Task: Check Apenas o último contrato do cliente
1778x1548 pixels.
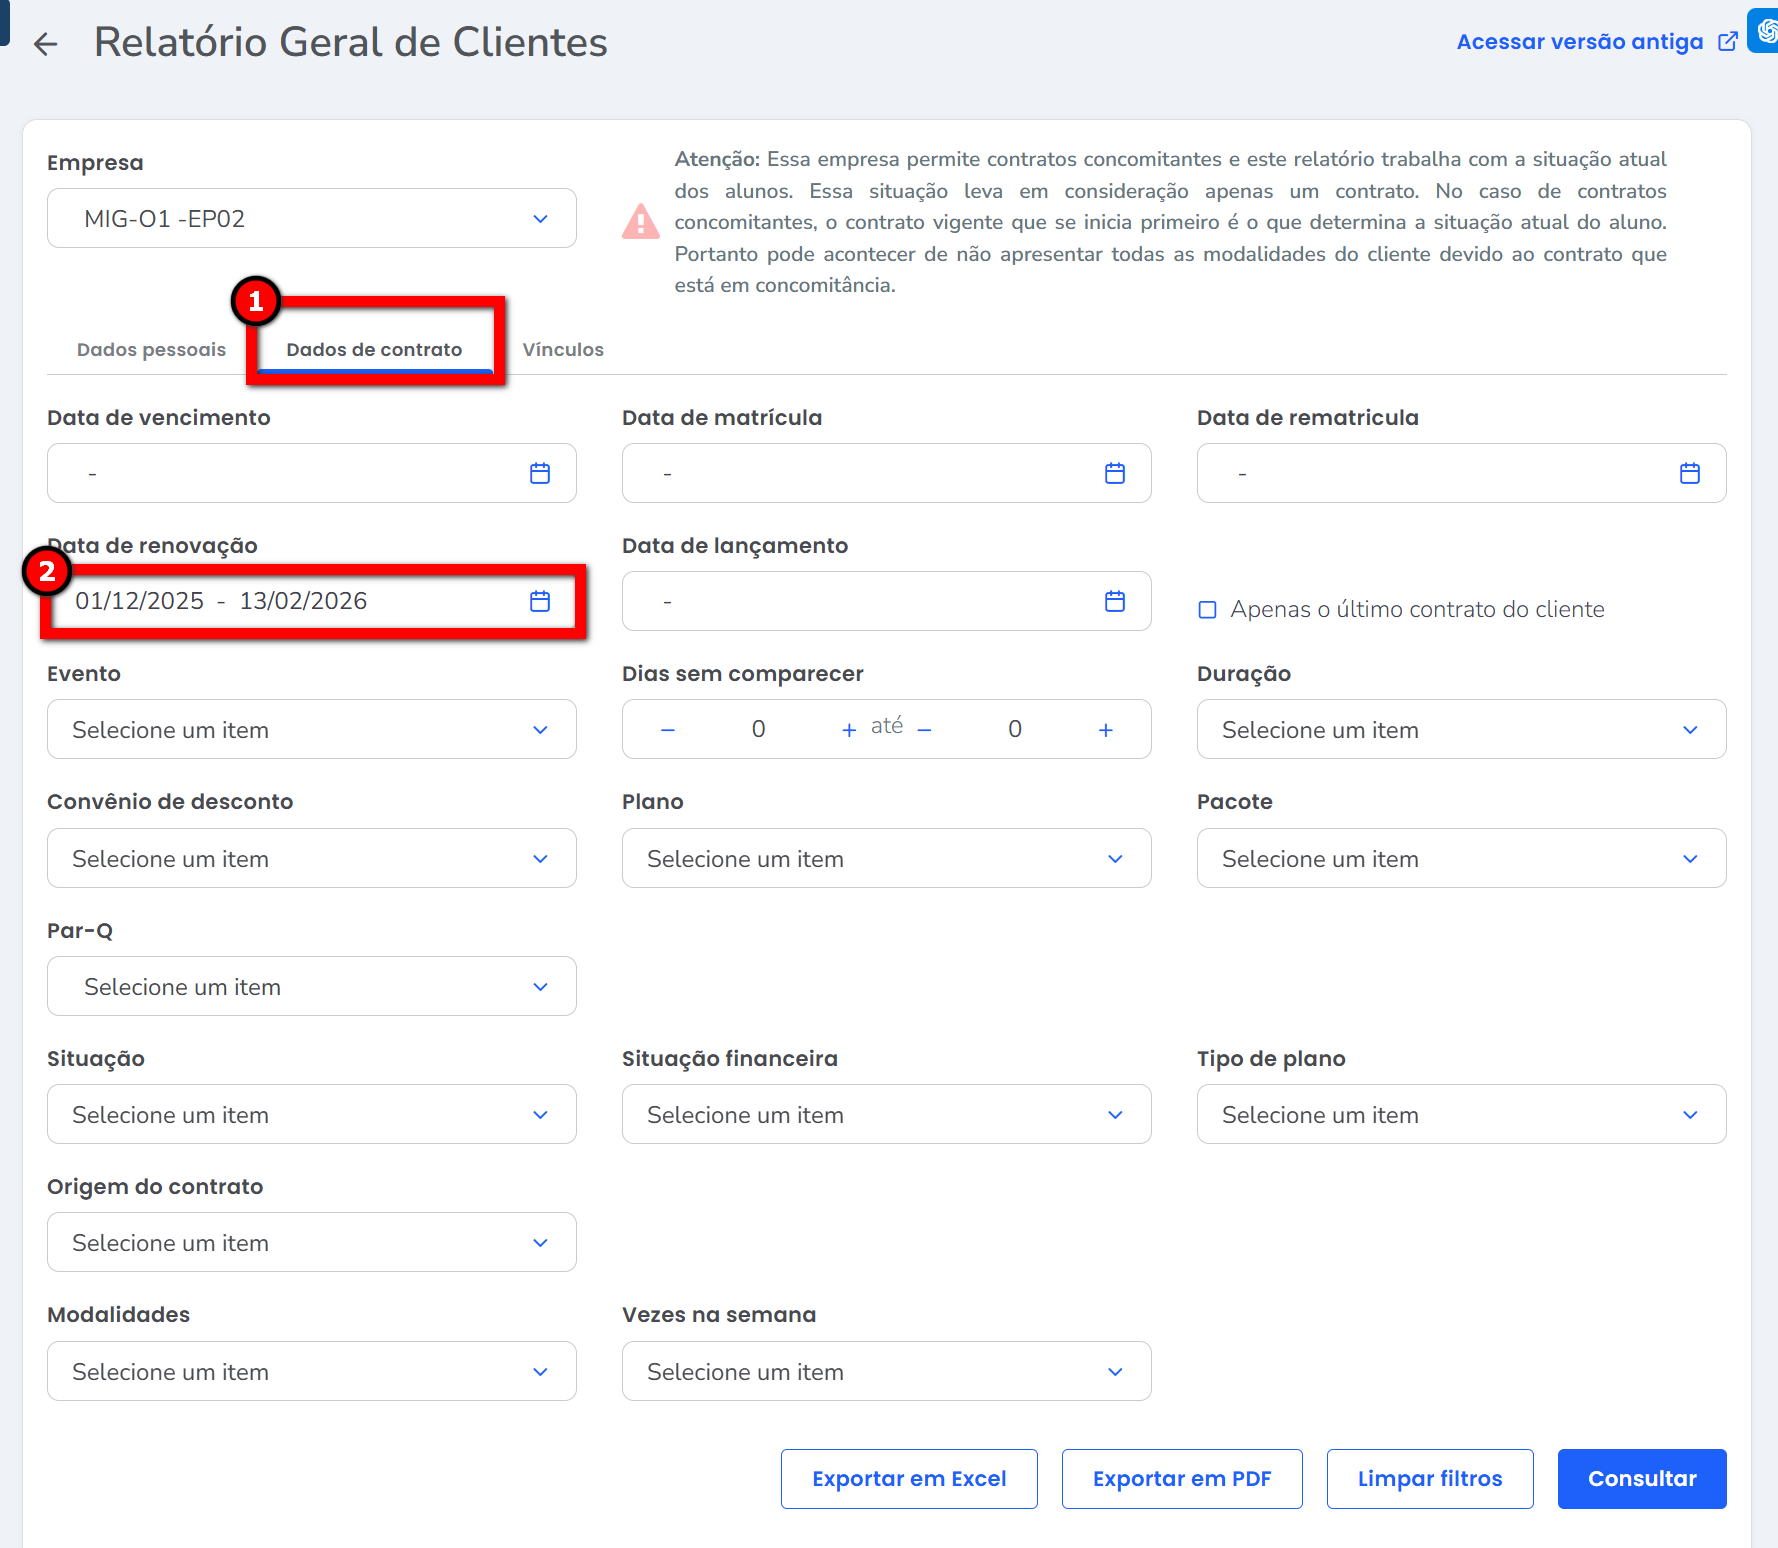Action: pyautogui.click(x=1208, y=610)
